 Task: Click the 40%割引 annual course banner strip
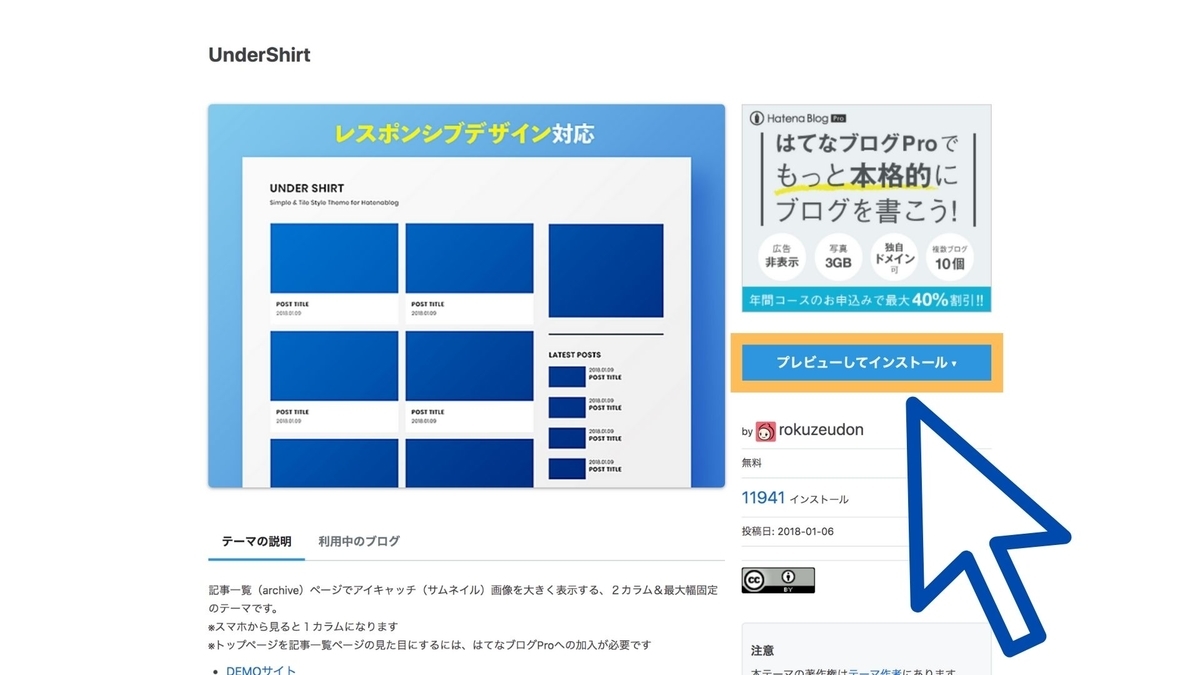pos(866,300)
